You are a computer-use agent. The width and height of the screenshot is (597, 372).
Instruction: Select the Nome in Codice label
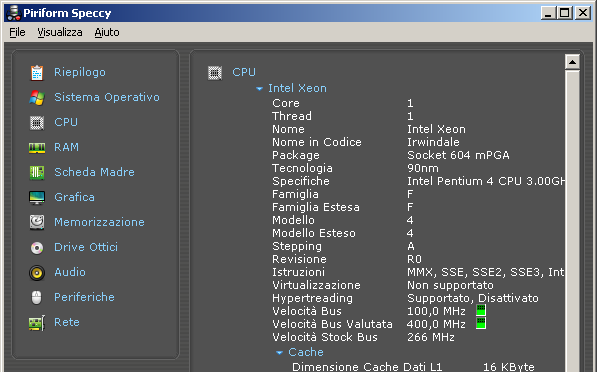(x=317, y=142)
